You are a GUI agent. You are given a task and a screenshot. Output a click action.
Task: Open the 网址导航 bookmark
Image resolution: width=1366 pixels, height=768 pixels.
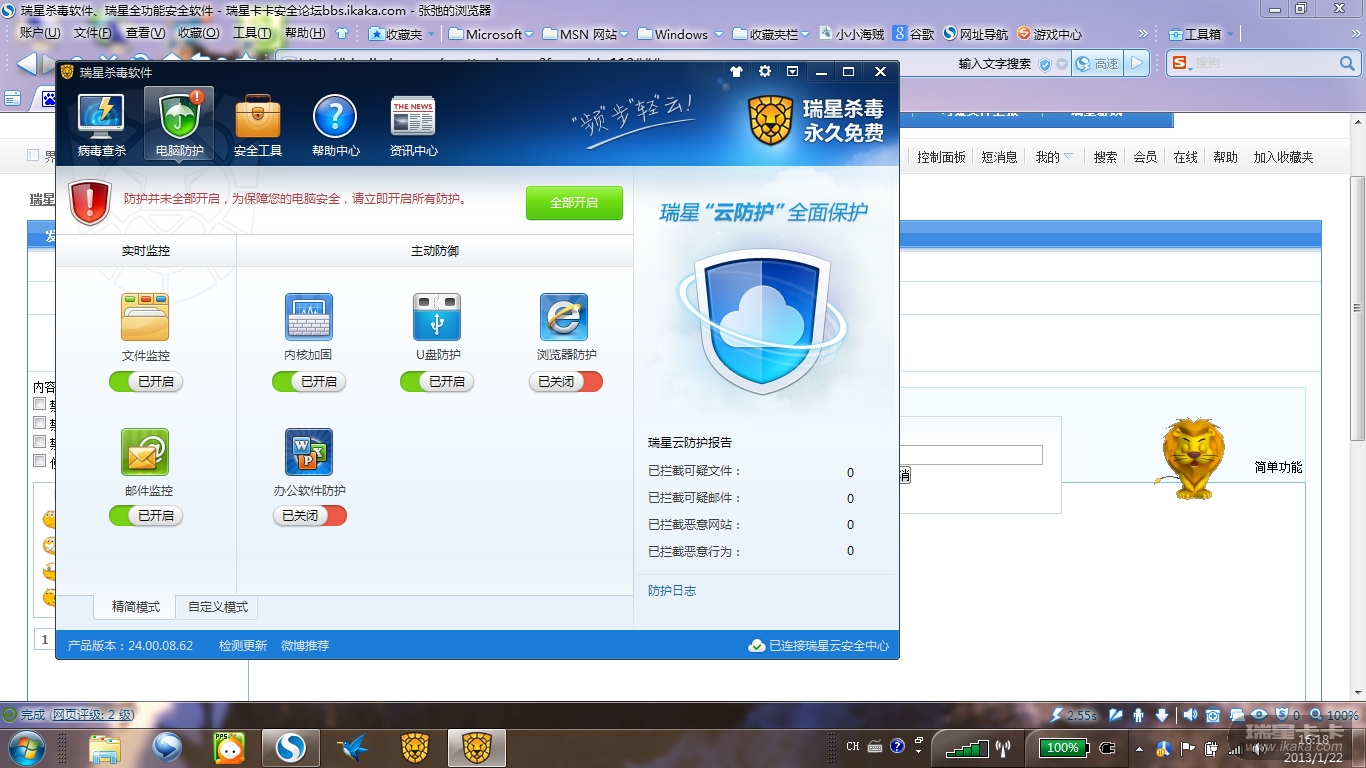pyautogui.click(x=976, y=34)
